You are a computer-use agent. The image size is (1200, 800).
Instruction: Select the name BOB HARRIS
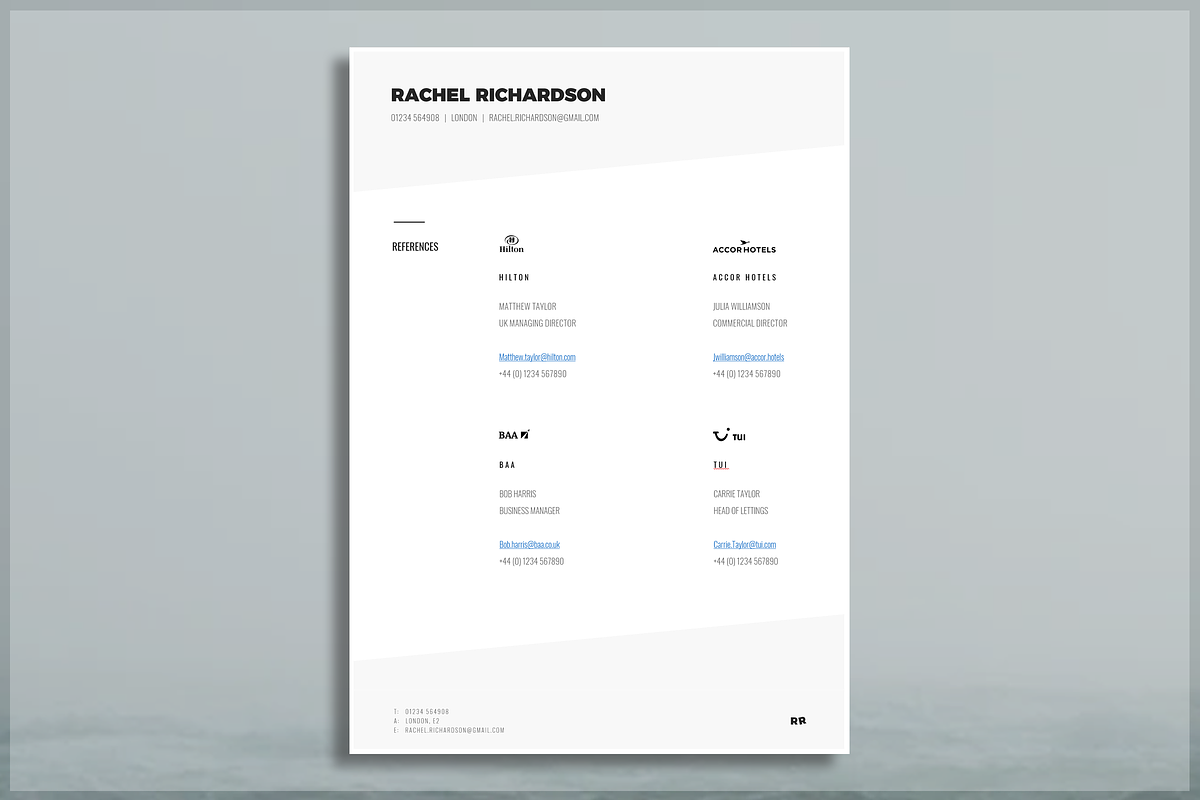click(517, 494)
